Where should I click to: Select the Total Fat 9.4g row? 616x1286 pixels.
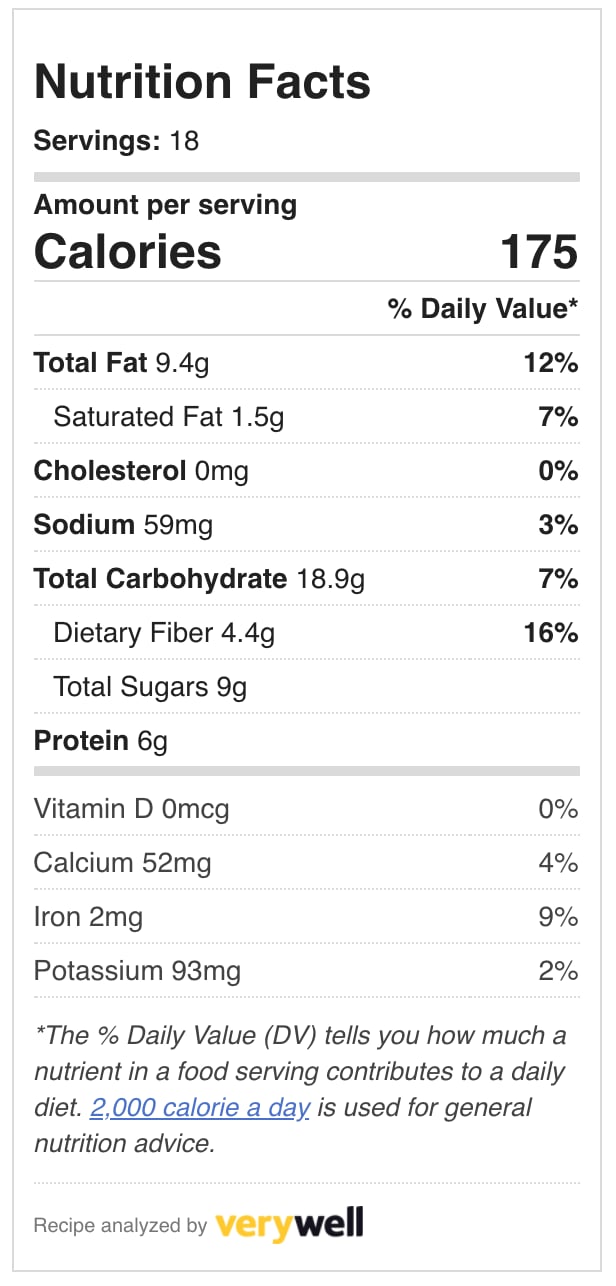point(307,363)
